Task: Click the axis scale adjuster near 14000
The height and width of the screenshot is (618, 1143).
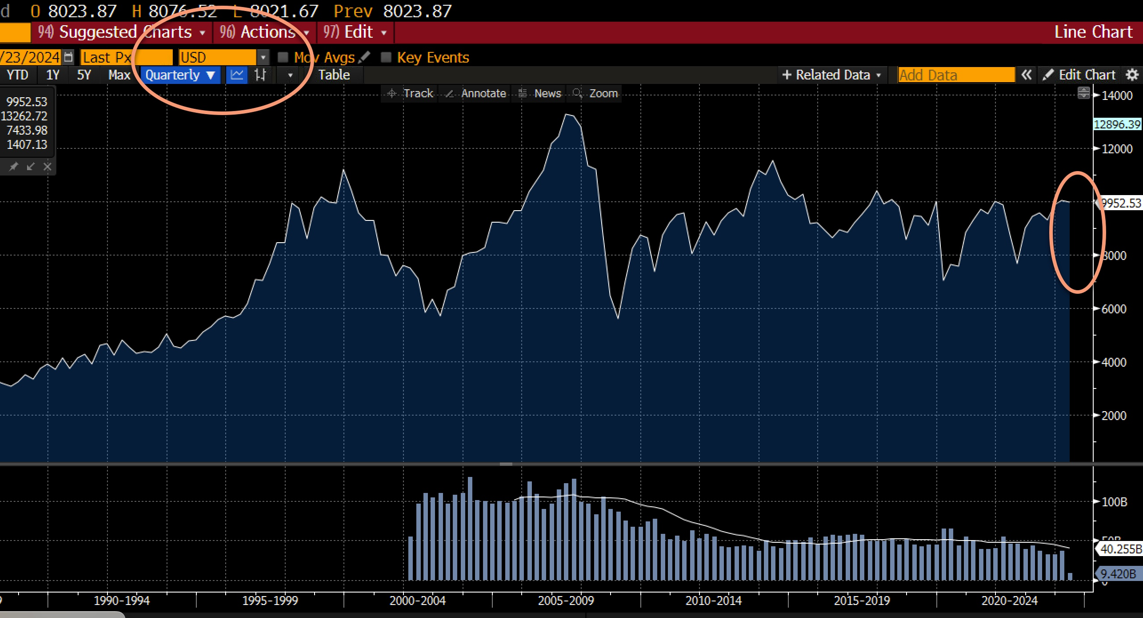Action: (x=1084, y=93)
